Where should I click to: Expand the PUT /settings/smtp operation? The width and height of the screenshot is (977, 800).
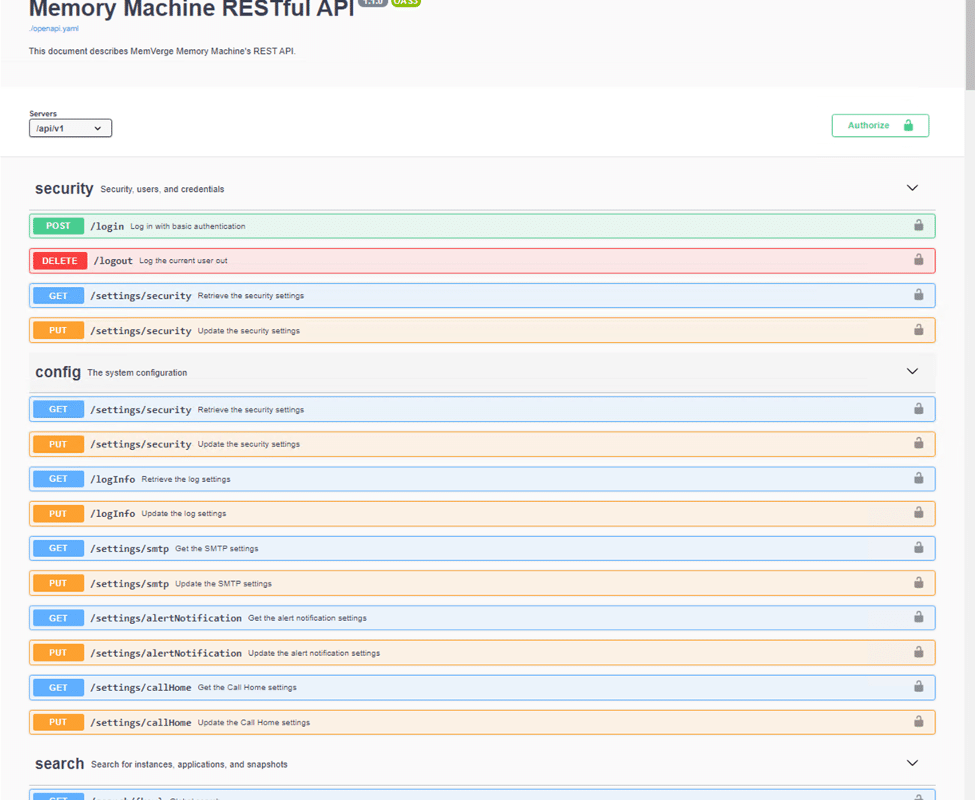point(482,583)
